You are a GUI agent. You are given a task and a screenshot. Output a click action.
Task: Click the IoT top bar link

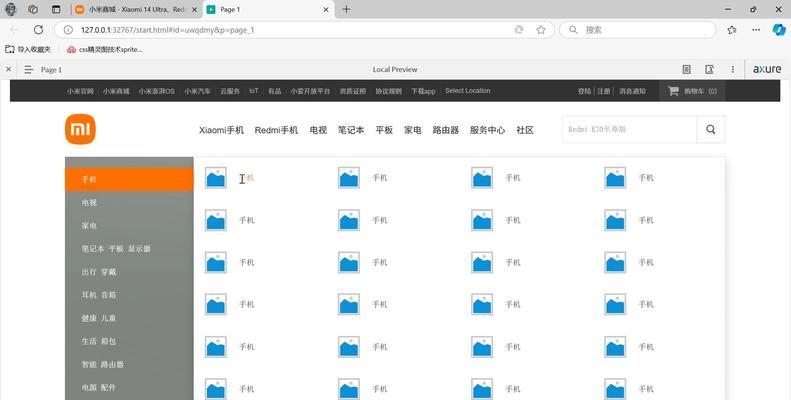[254, 91]
